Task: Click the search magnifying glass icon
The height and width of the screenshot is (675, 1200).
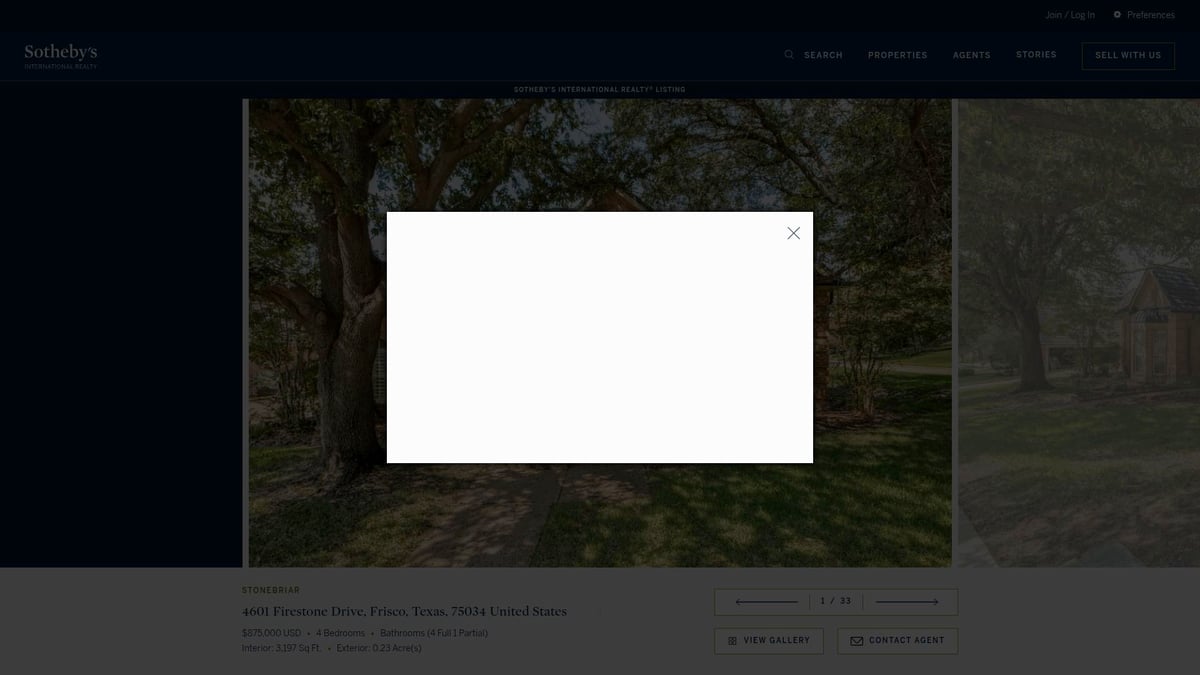Action: (x=789, y=55)
